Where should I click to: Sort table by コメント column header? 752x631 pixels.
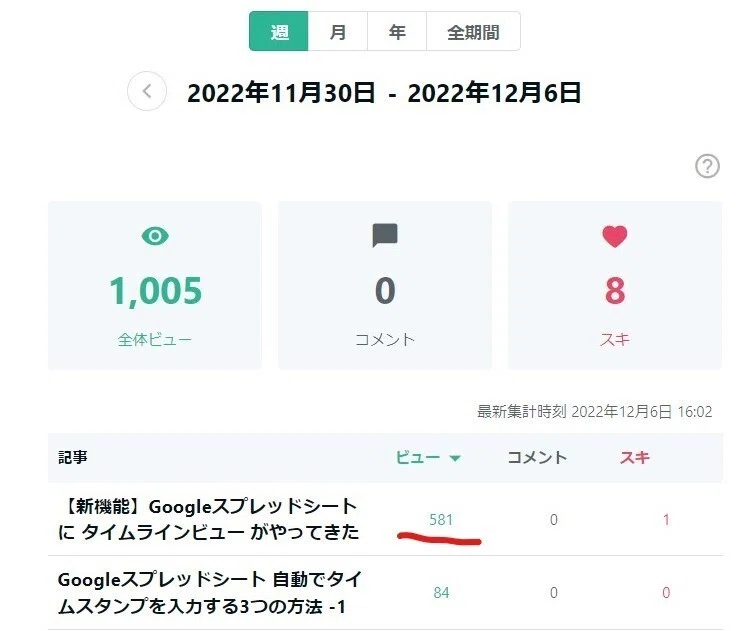coord(537,457)
